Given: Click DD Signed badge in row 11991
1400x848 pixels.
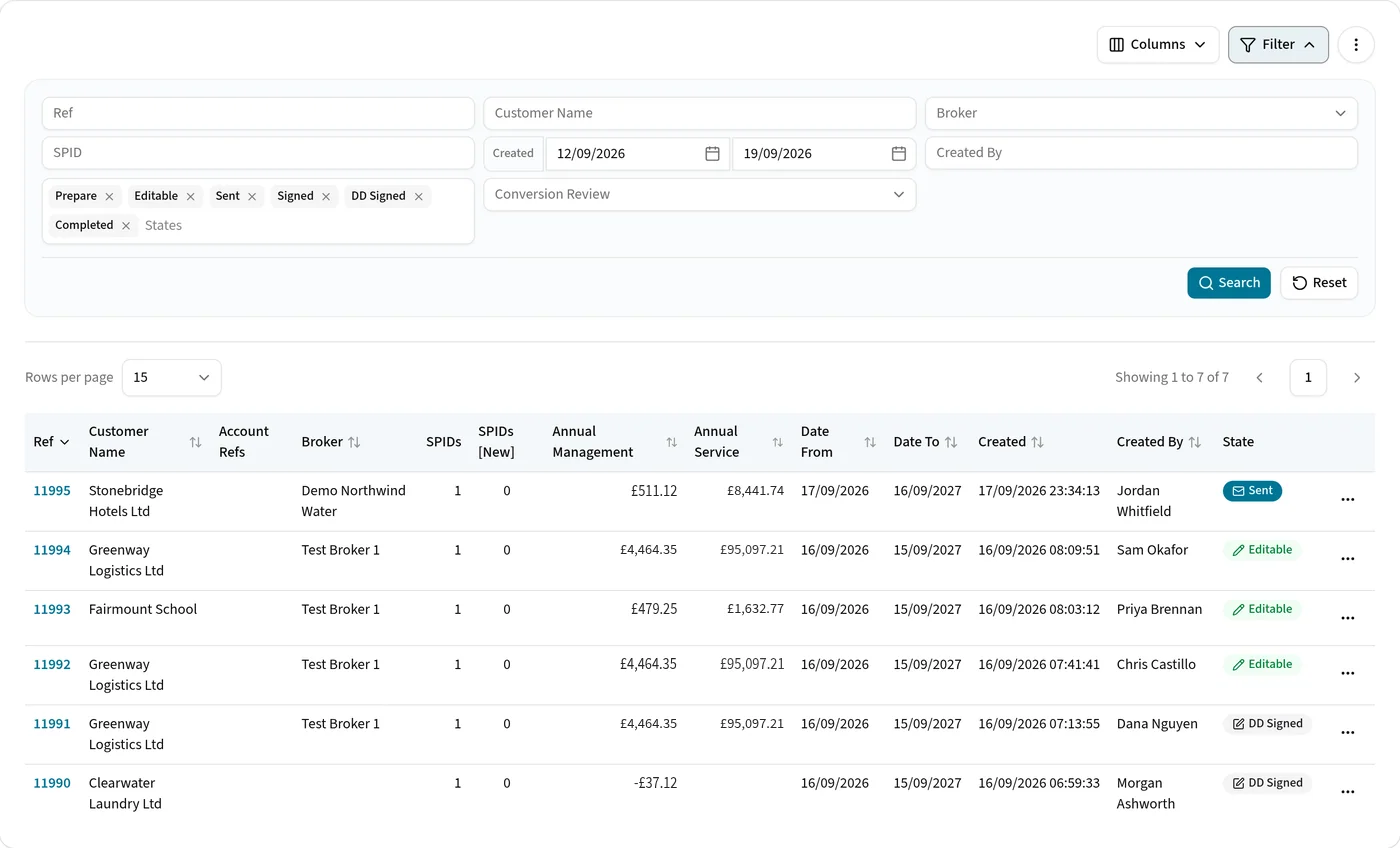Looking at the screenshot, I should (1267, 724).
